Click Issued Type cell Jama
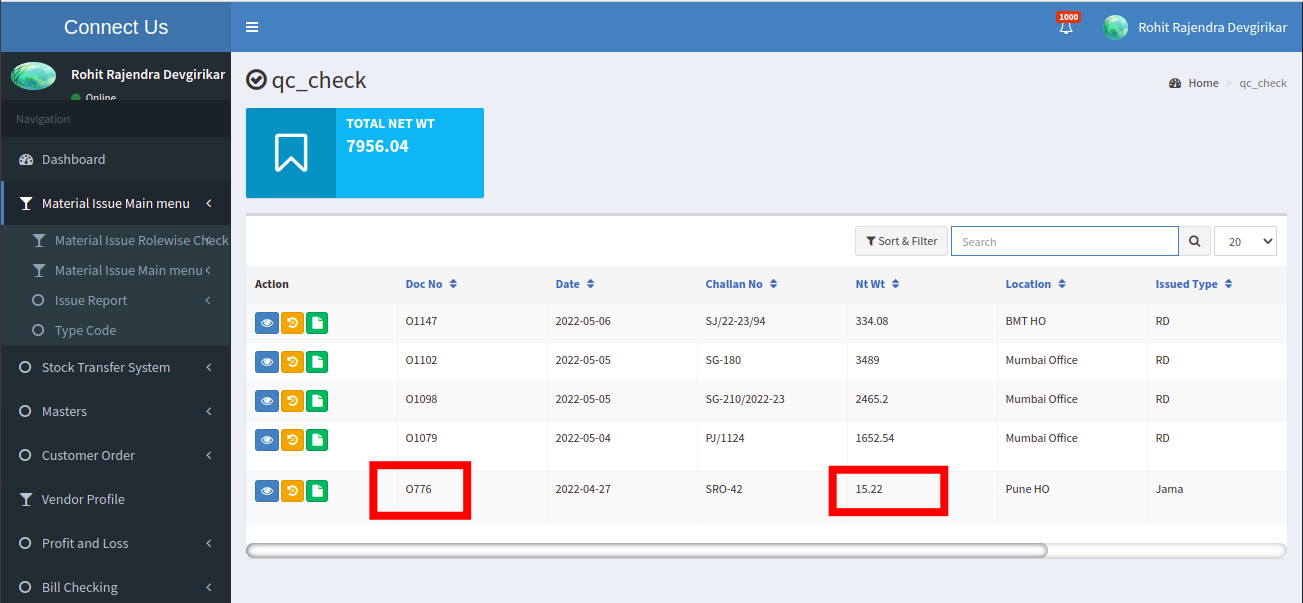 [1169, 489]
